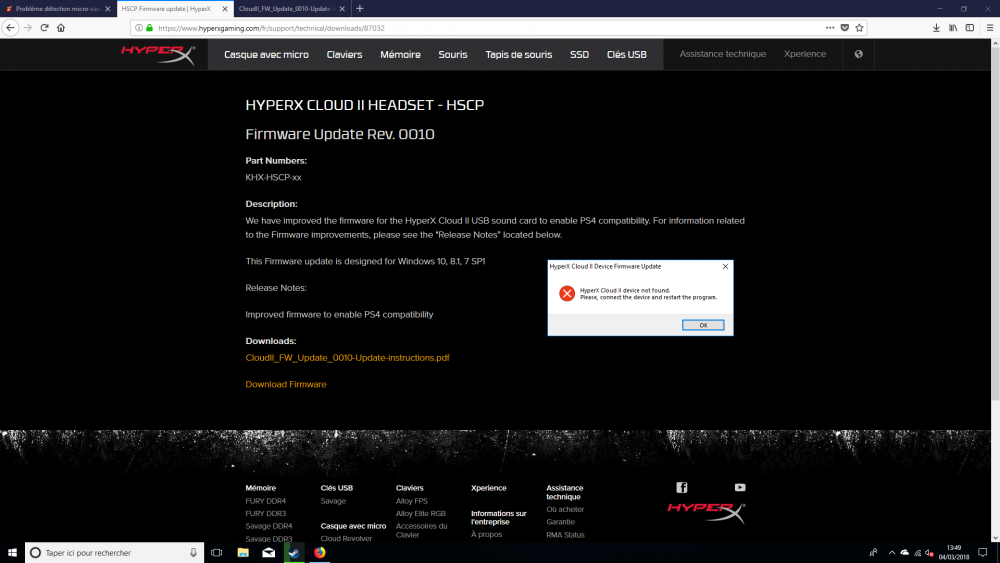
Task: Open Cloud Revolver footer link
Action: 346,539
